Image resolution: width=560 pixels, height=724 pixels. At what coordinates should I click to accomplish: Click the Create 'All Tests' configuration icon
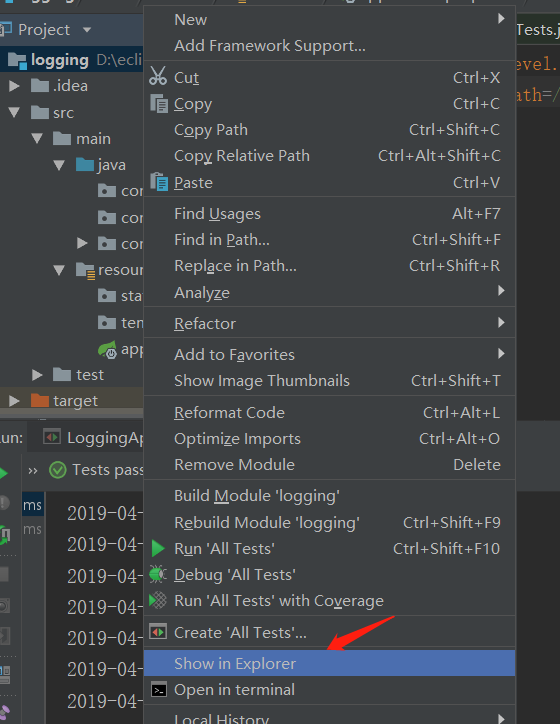click(x=158, y=631)
